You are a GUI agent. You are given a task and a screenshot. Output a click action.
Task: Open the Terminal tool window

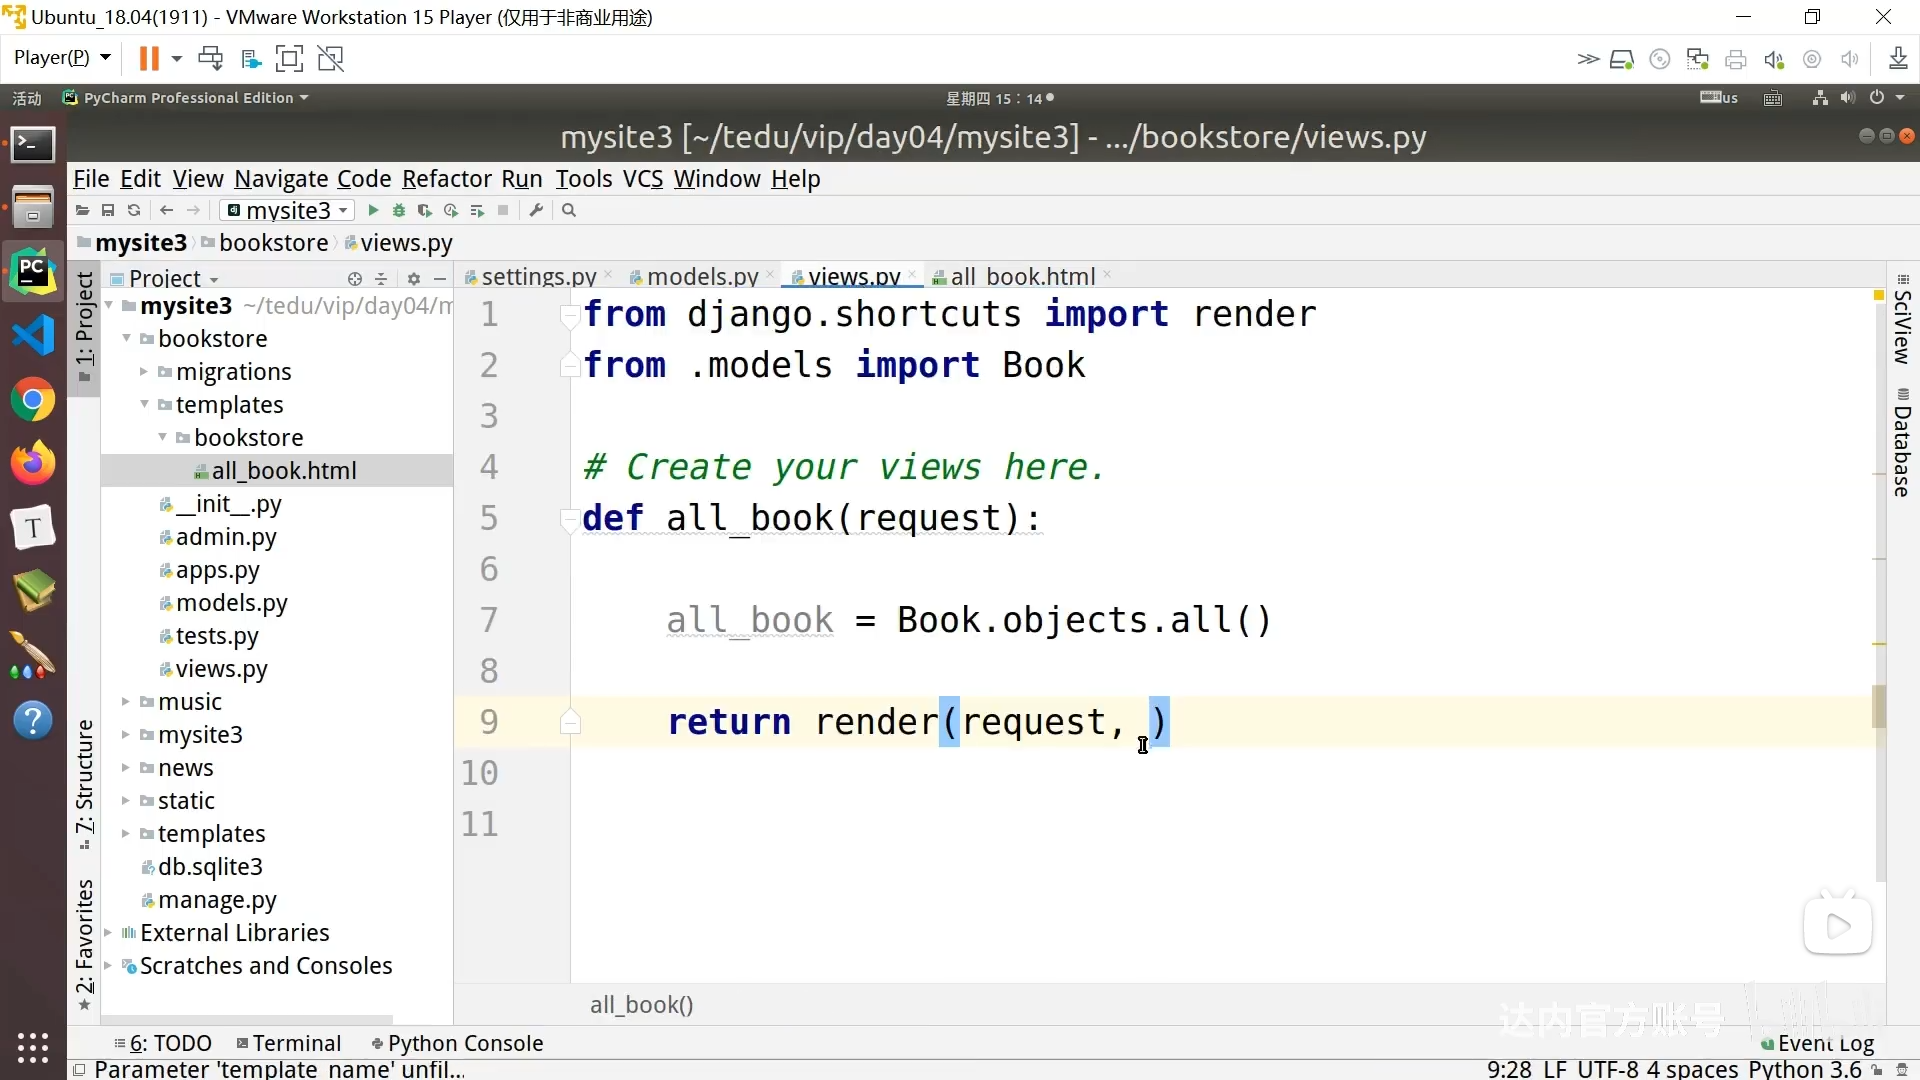289,1043
